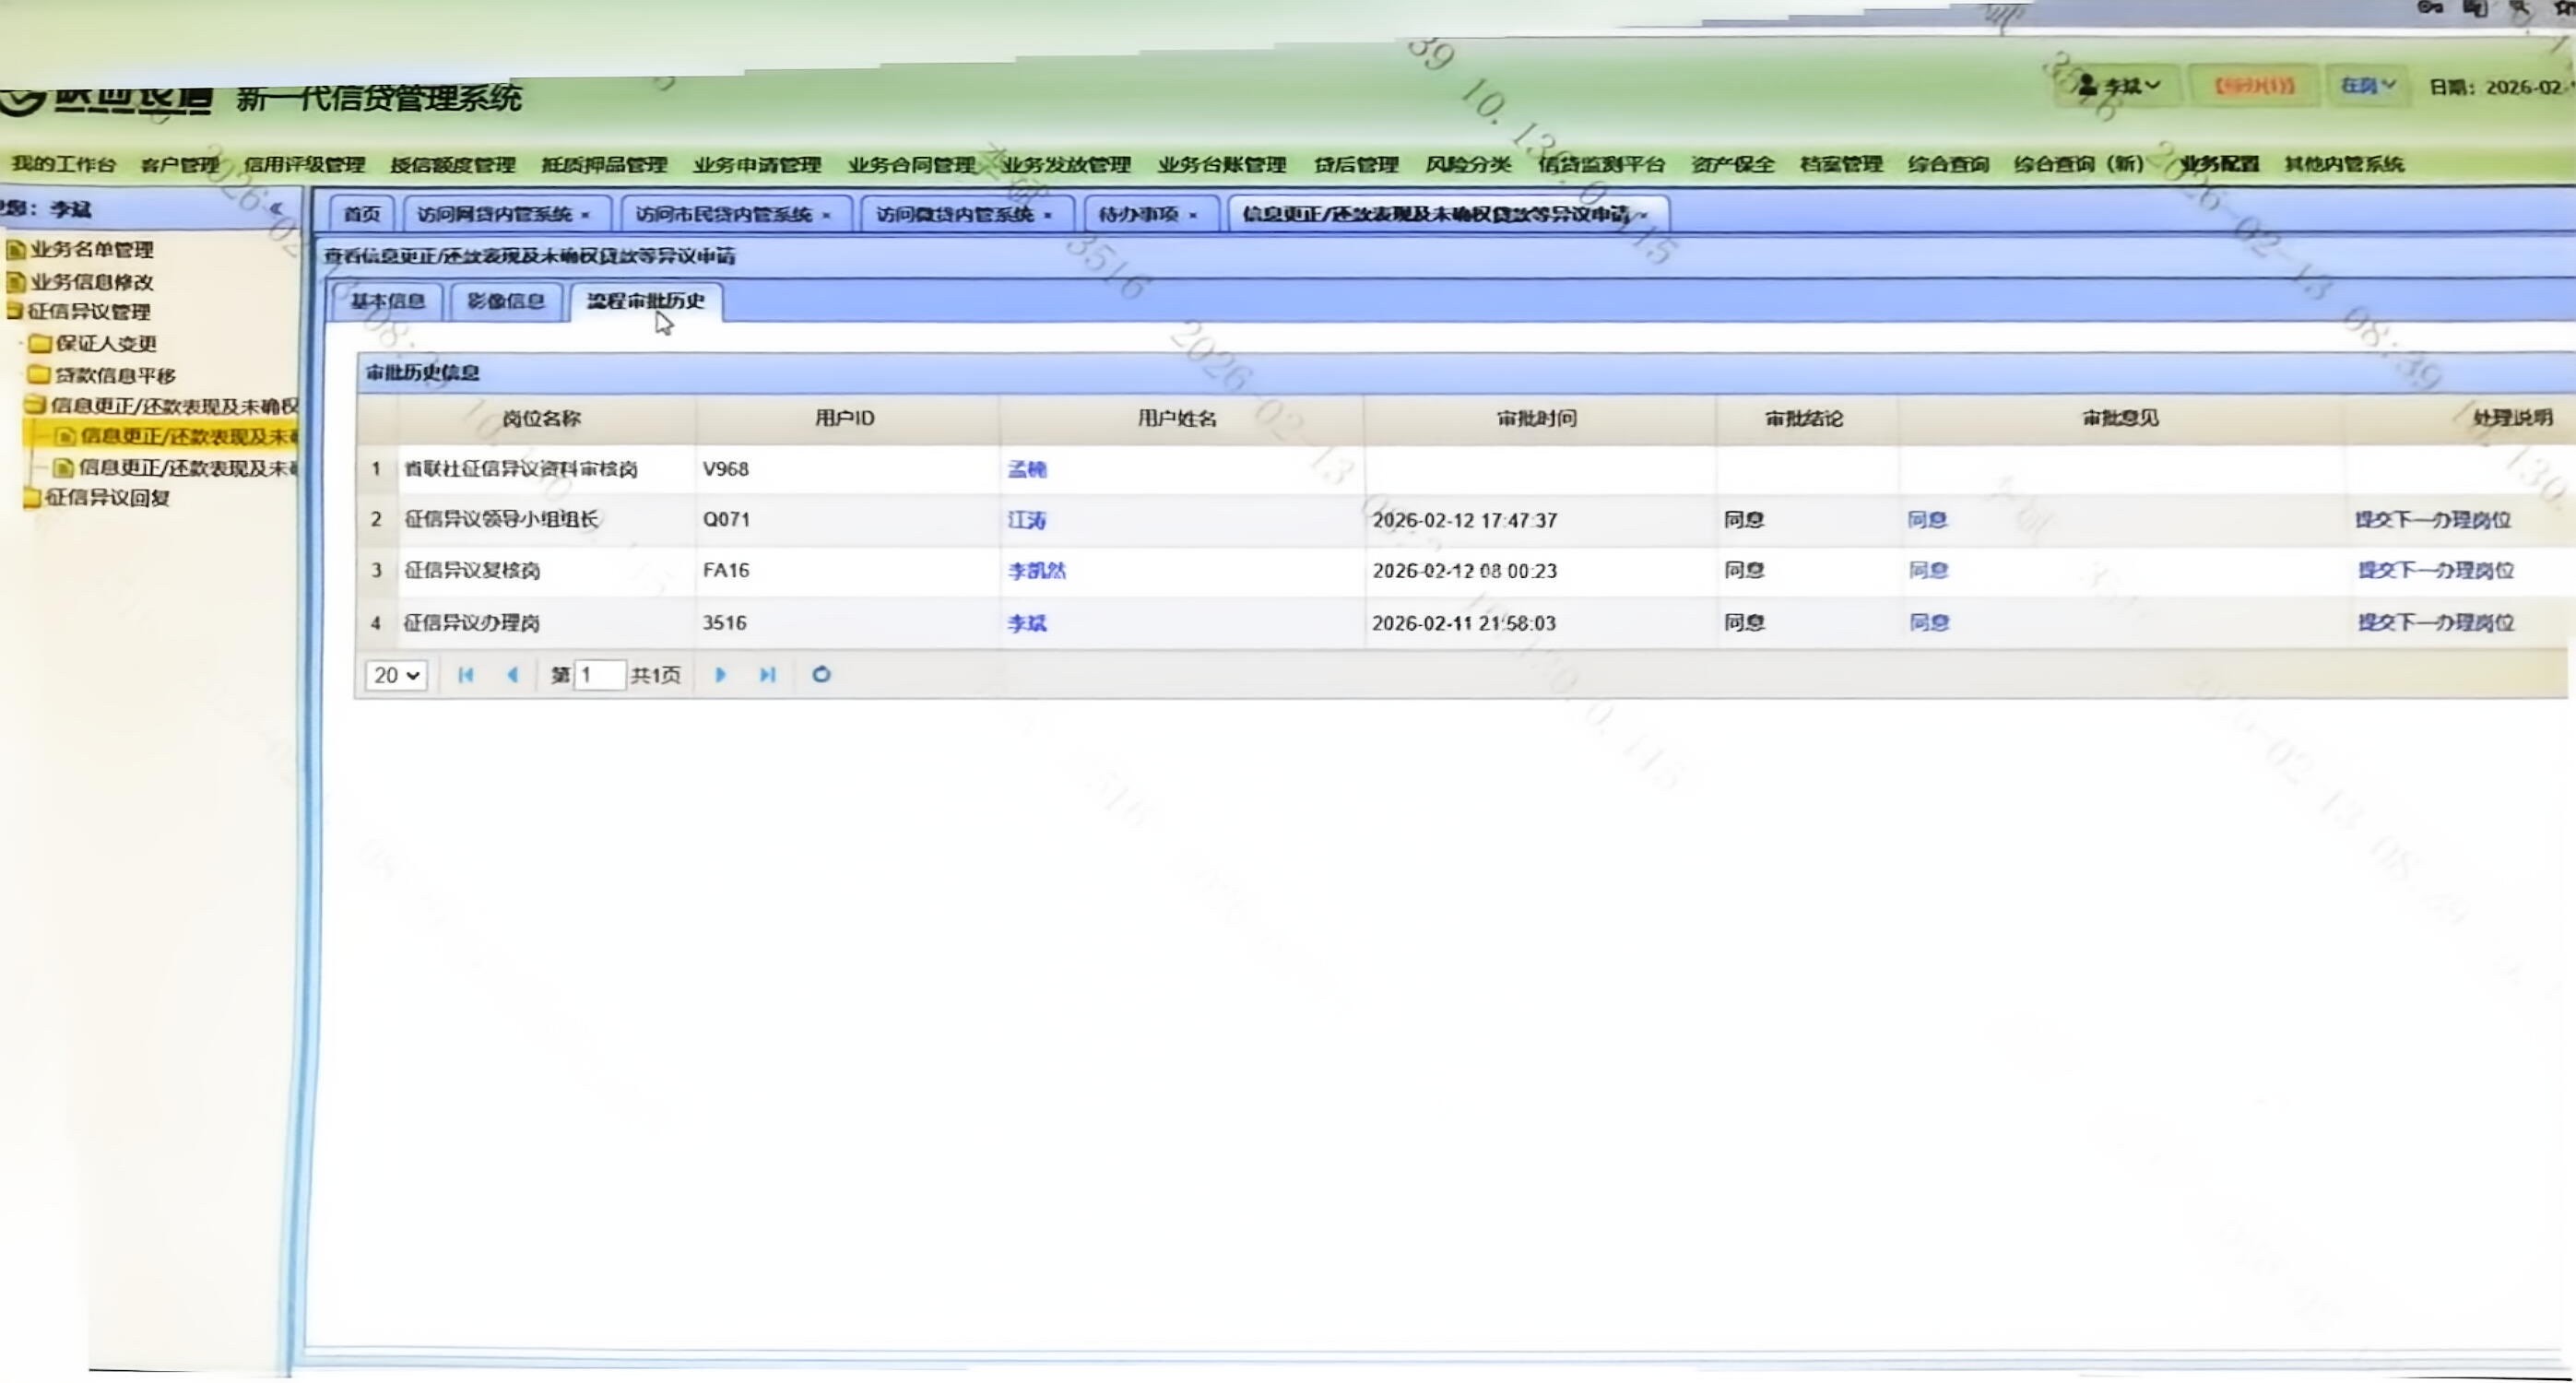Image resolution: width=2576 pixels, height=1383 pixels.
Task: Click user name link 江涛
Action: (x=1026, y=521)
